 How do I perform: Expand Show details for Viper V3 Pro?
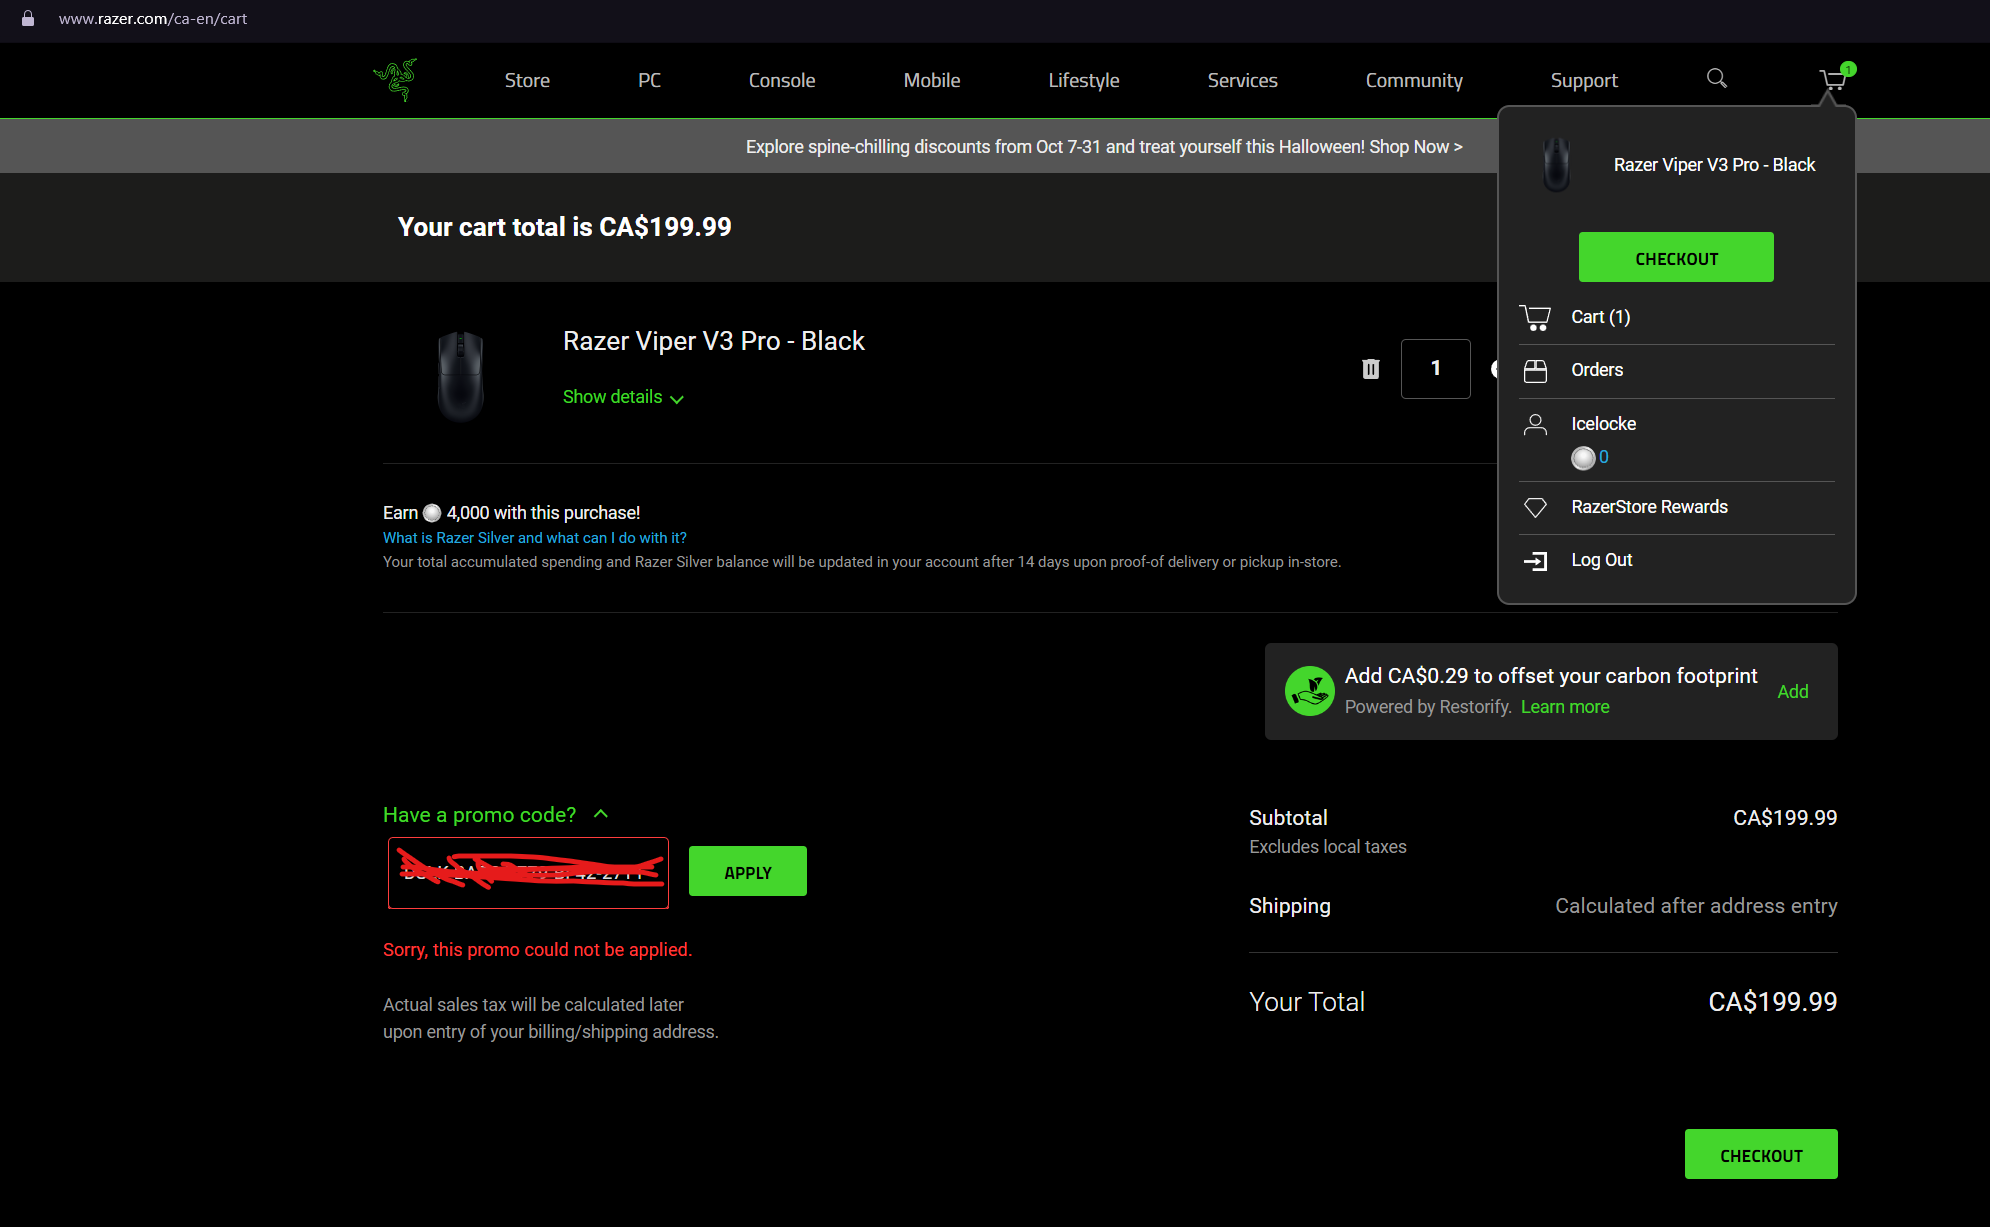[623, 397]
